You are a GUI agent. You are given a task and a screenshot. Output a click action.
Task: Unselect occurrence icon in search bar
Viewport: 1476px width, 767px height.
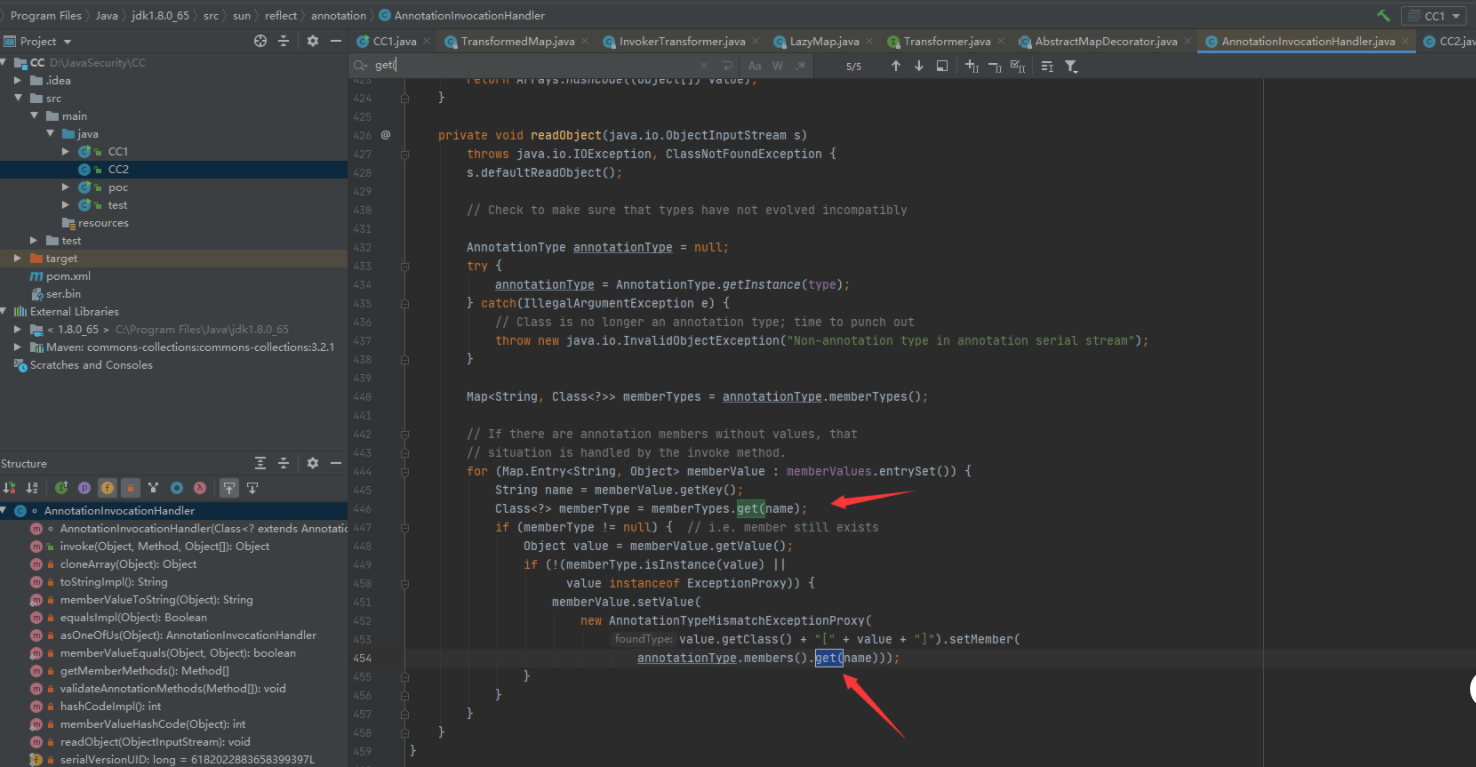(x=994, y=65)
